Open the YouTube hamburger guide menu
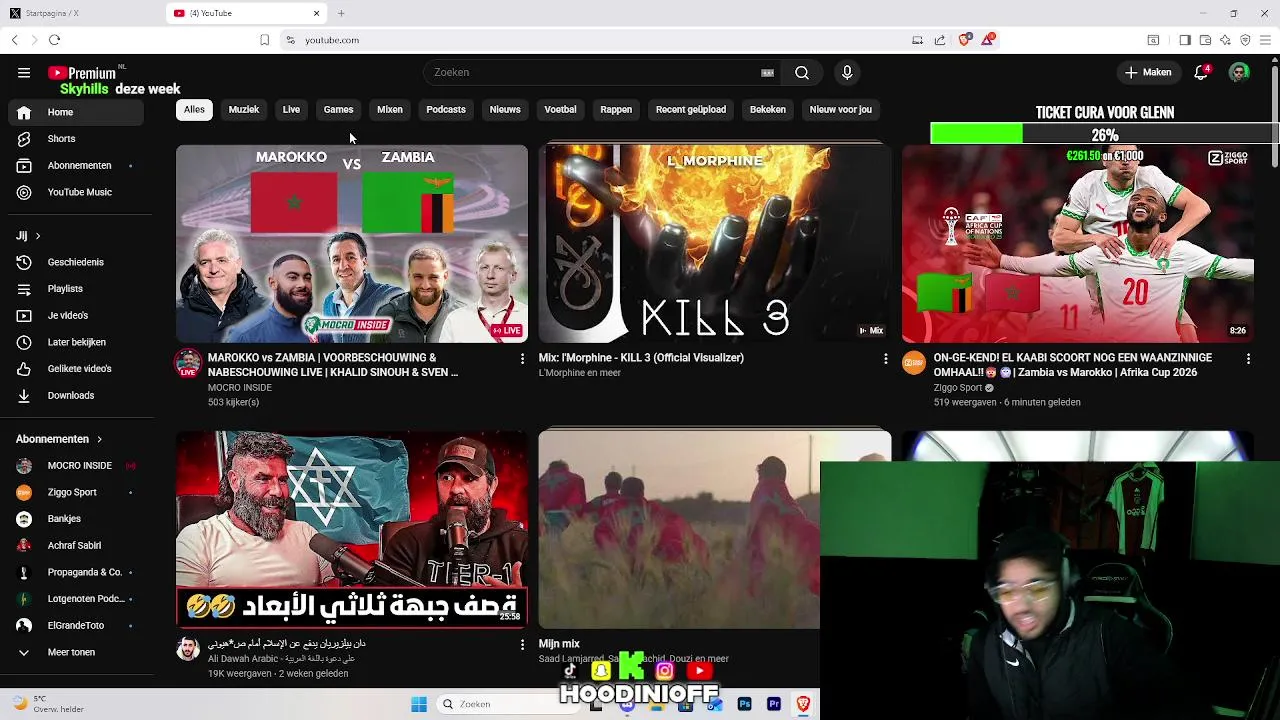The height and width of the screenshot is (720, 1280). 24,73
